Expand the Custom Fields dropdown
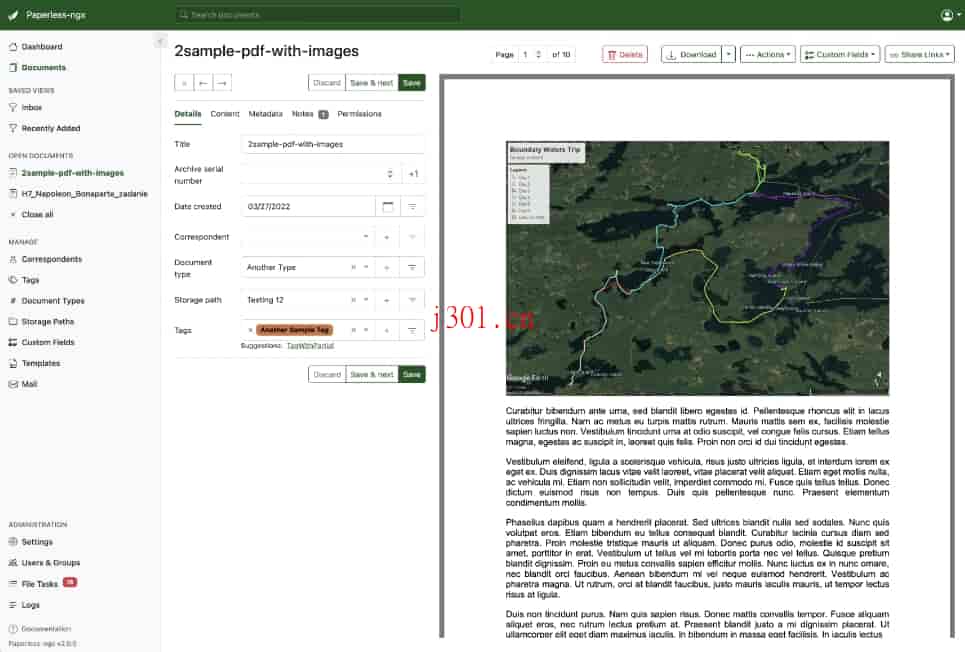Image resolution: width=965 pixels, height=652 pixels. point(840,55)
